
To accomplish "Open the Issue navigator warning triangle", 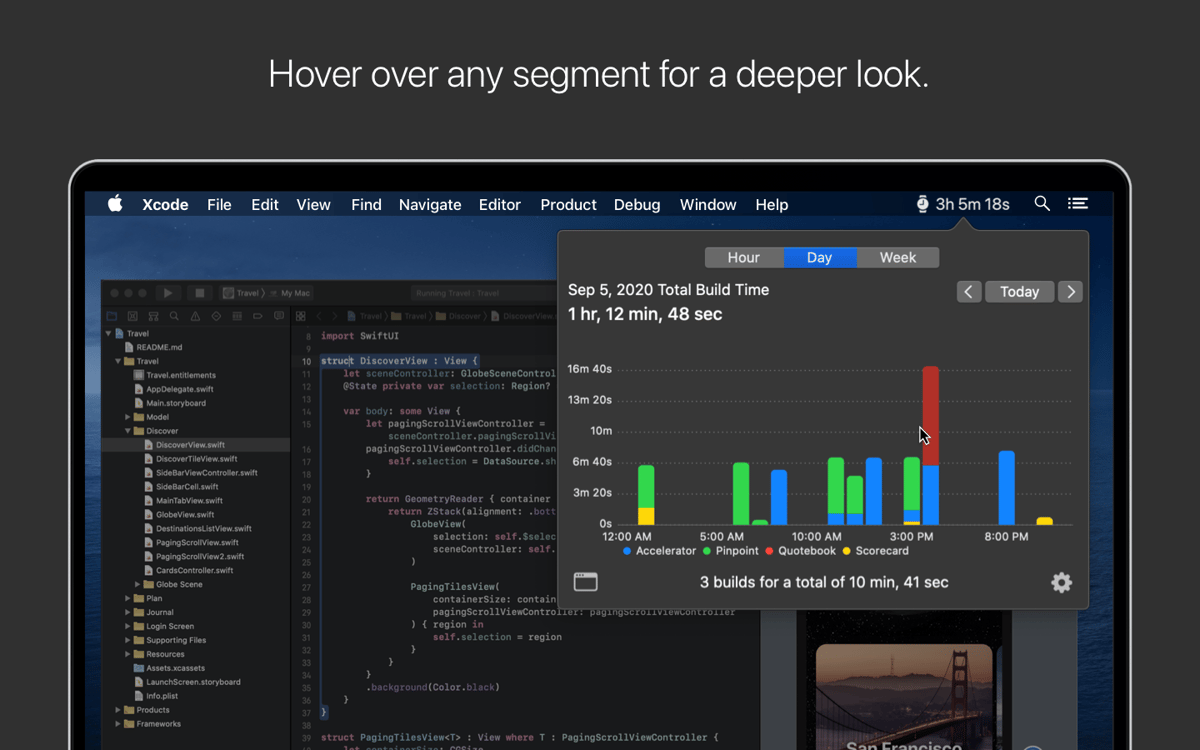I will [x=195, y=315].
